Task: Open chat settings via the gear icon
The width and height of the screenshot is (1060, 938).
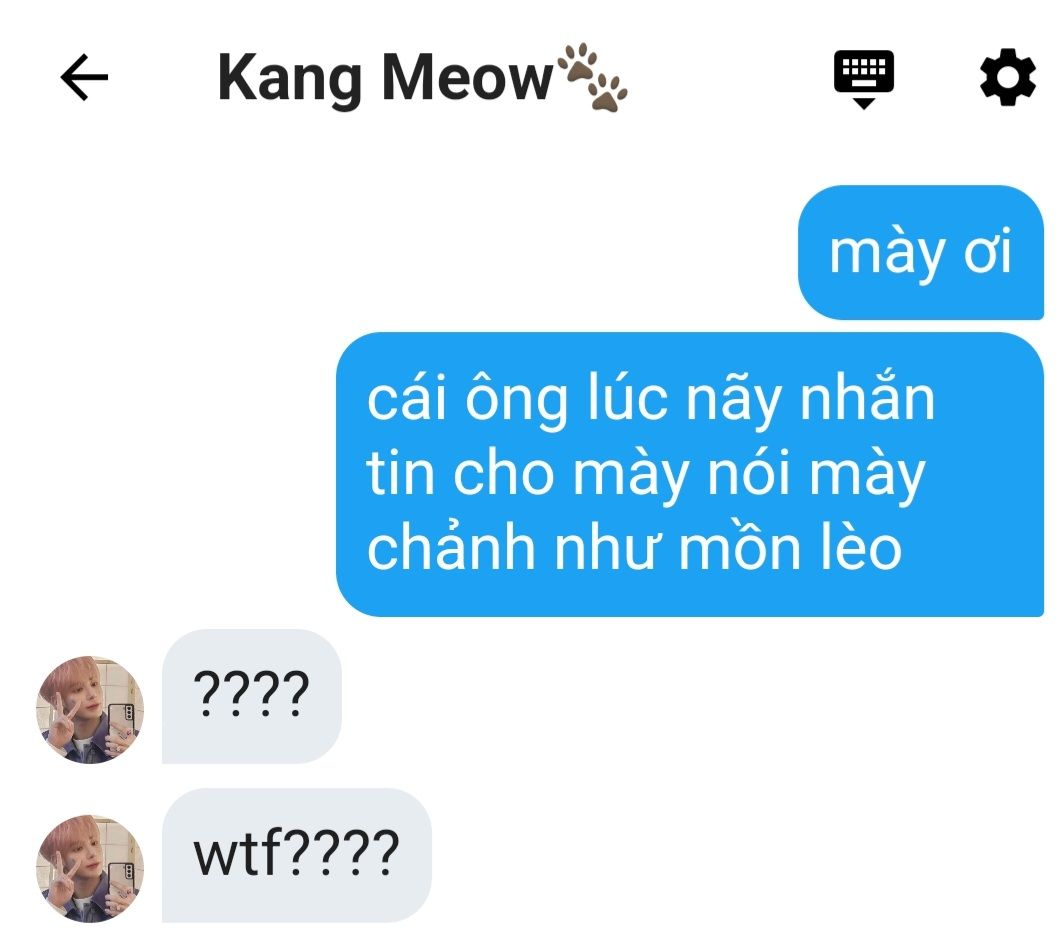Action: pos(1007,77)
